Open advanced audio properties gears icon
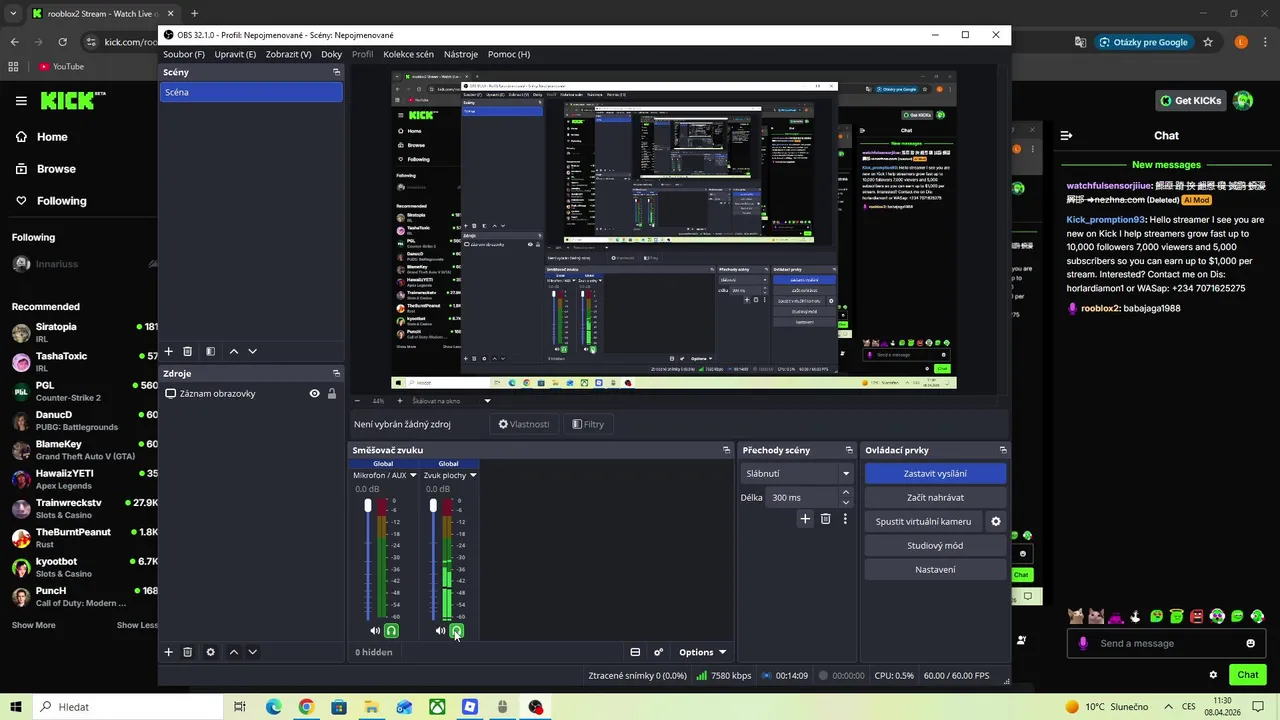 pyautogui.click(x=658, y=652)
